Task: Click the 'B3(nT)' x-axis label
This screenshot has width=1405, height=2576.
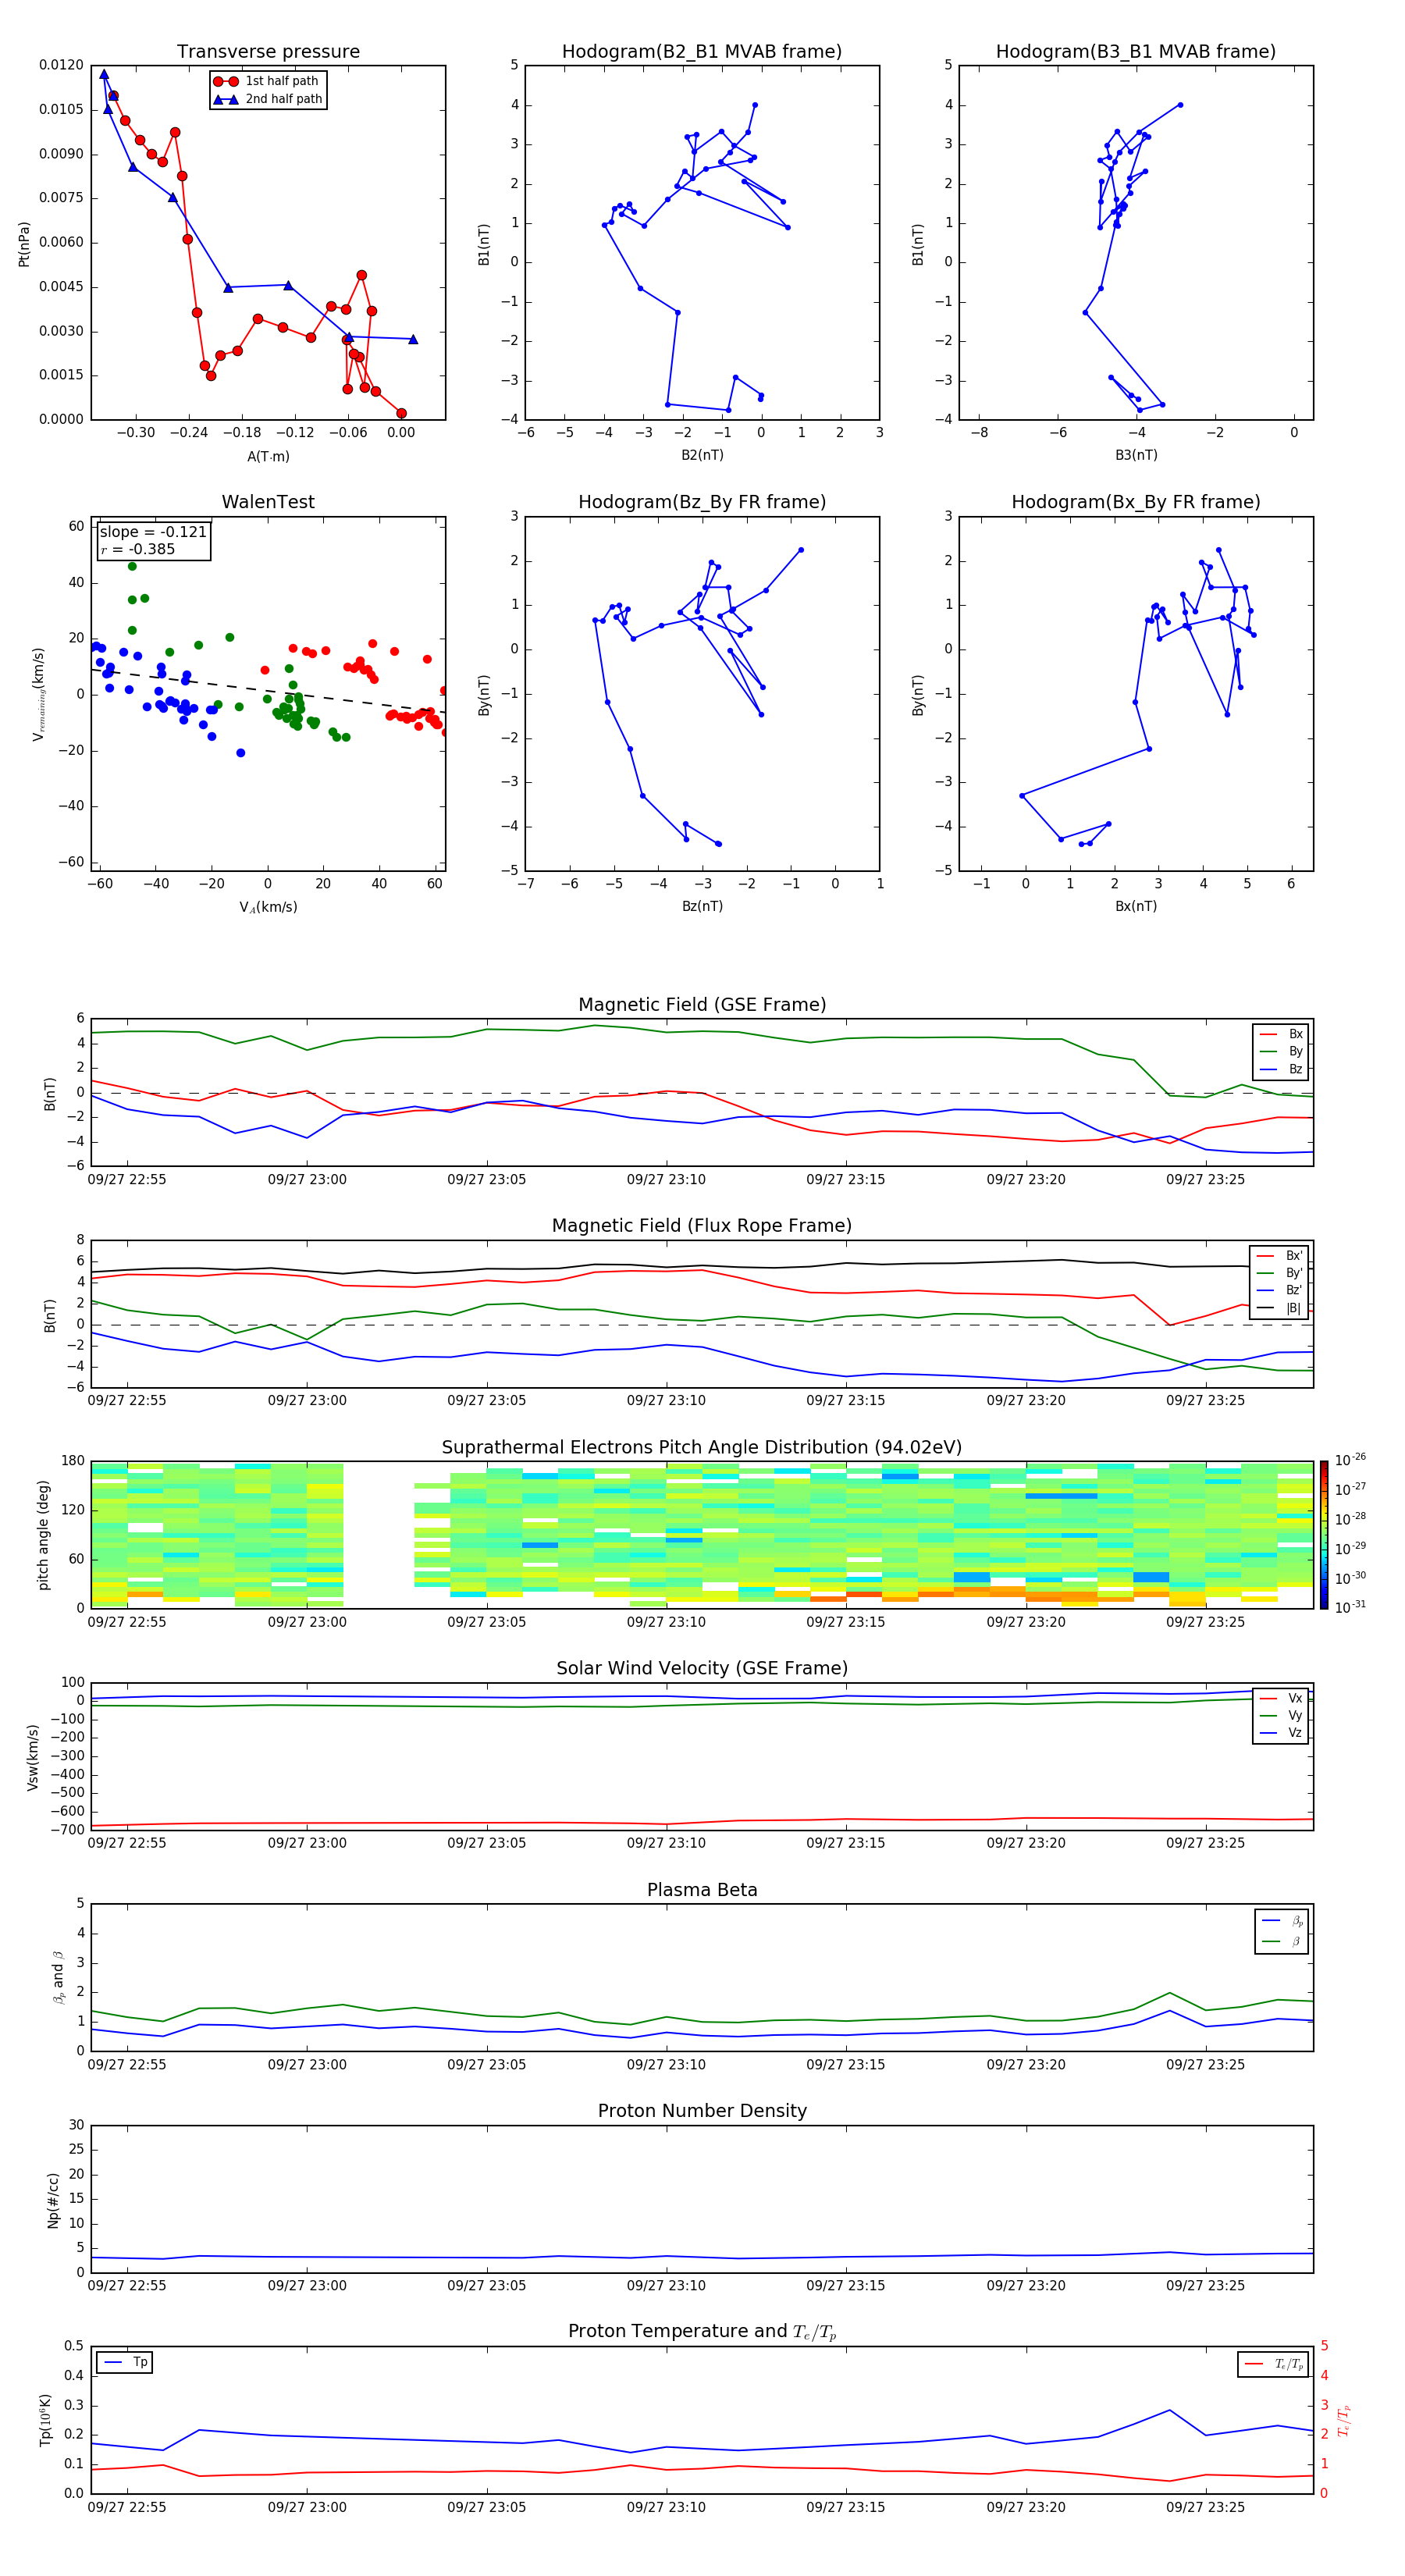Action: (x=1136, y=456)
